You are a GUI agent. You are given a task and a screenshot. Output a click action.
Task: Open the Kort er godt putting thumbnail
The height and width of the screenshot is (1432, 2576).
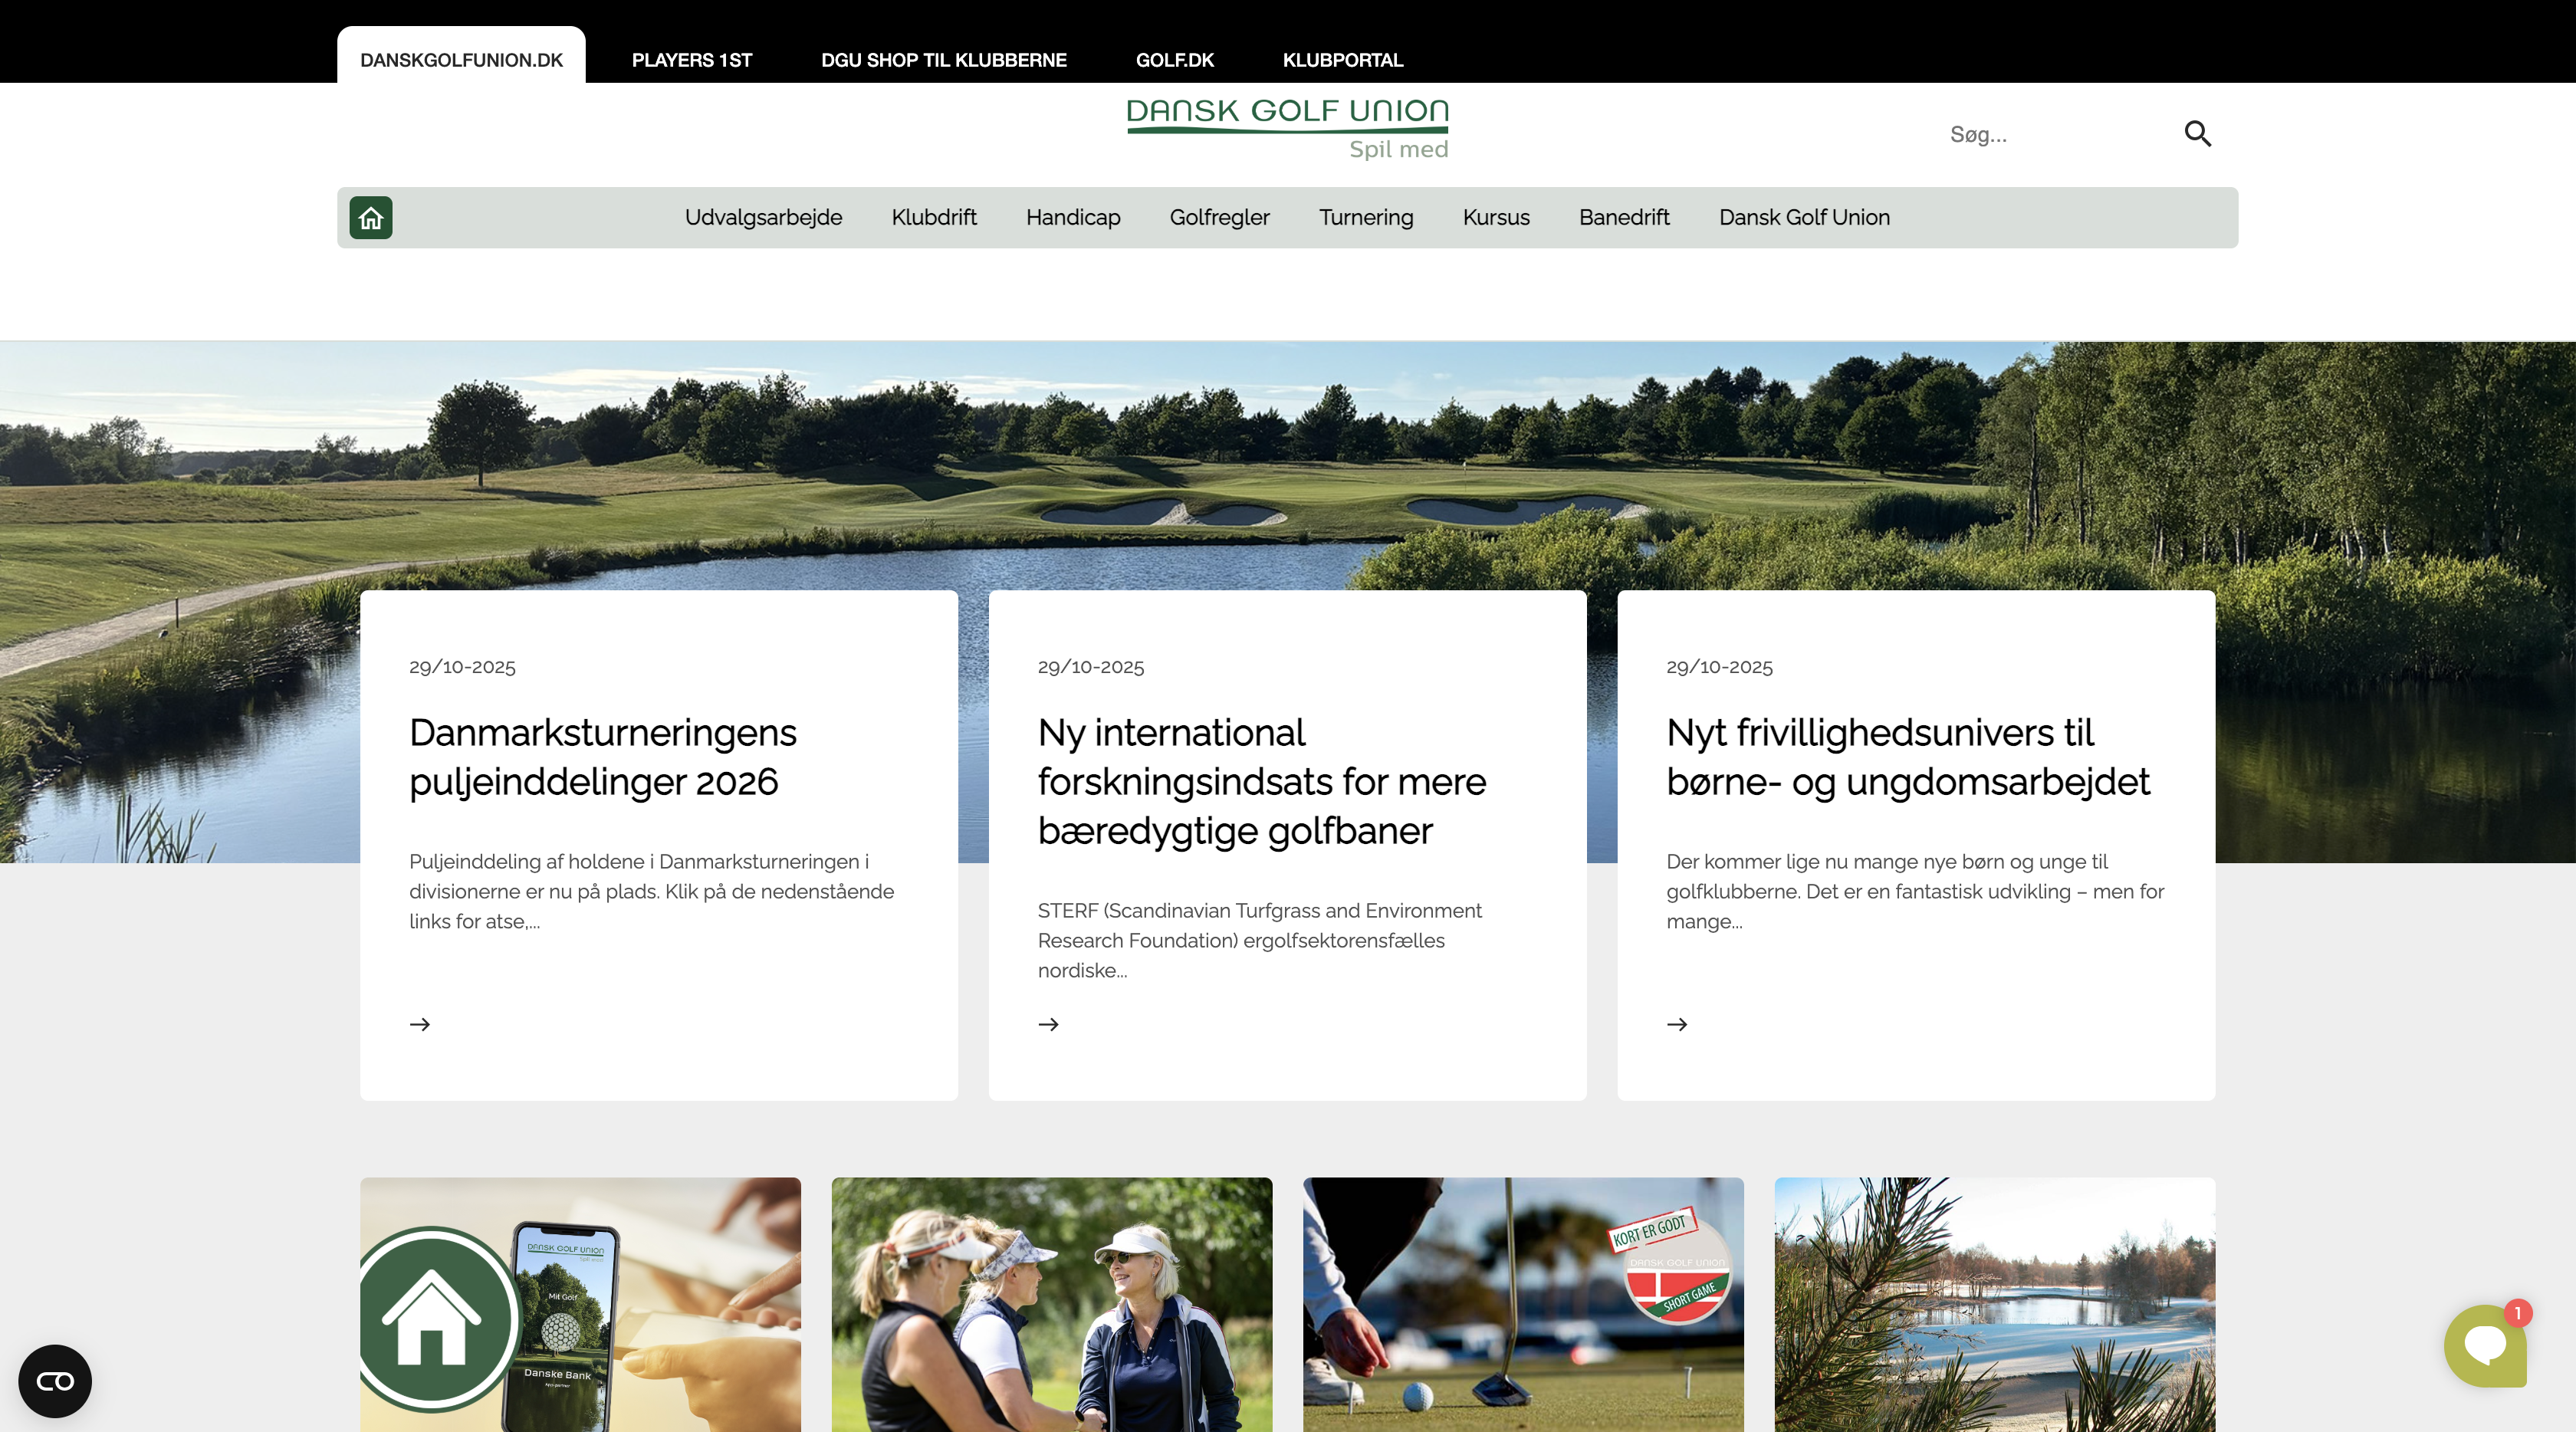pos(1522,1304)
